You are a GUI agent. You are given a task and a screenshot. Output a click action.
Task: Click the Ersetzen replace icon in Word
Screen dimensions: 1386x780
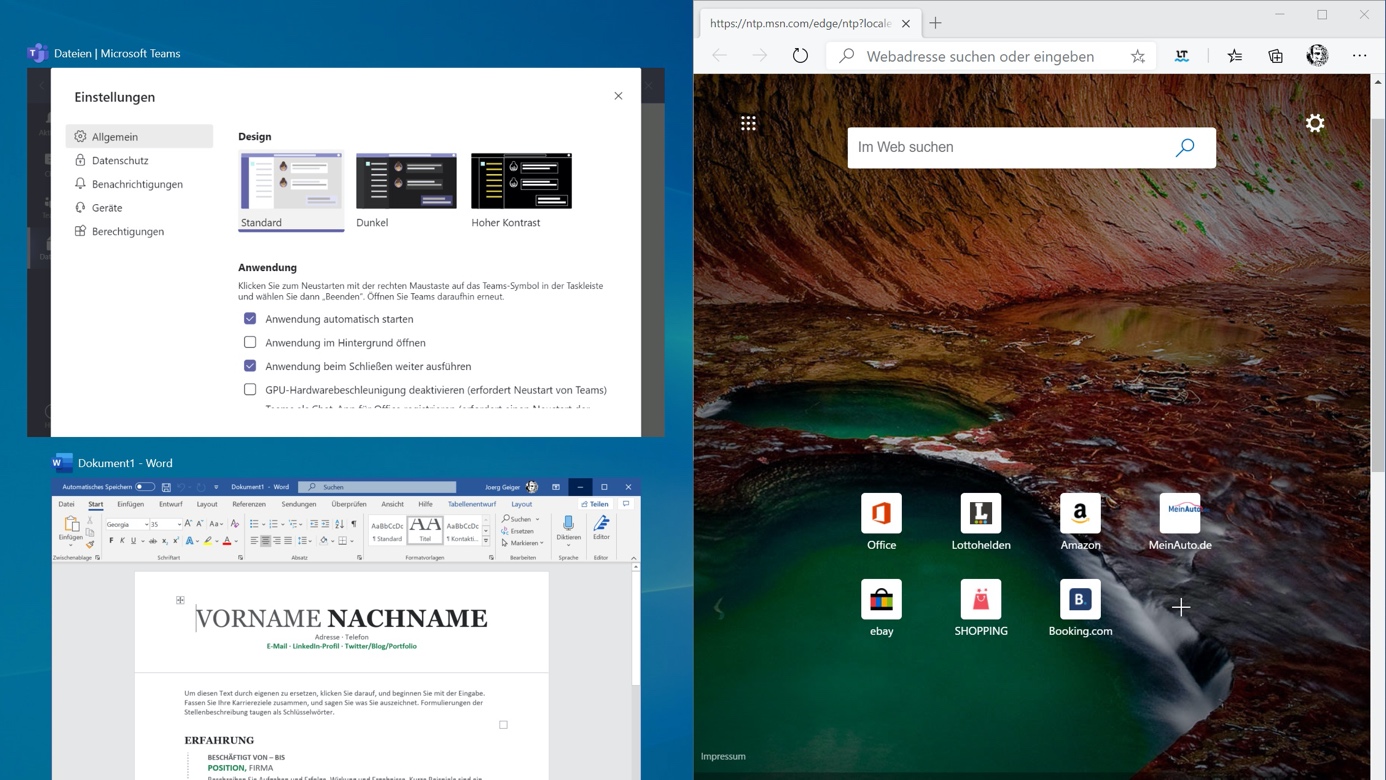pos(505,531)
